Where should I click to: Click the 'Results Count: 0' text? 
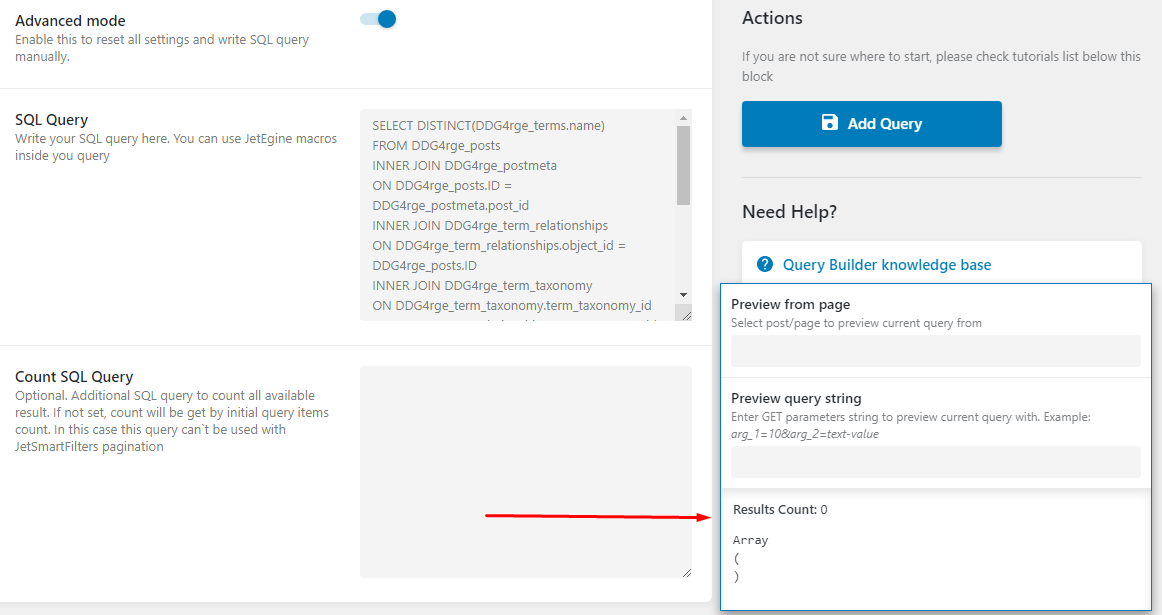[x=780, y=509]
